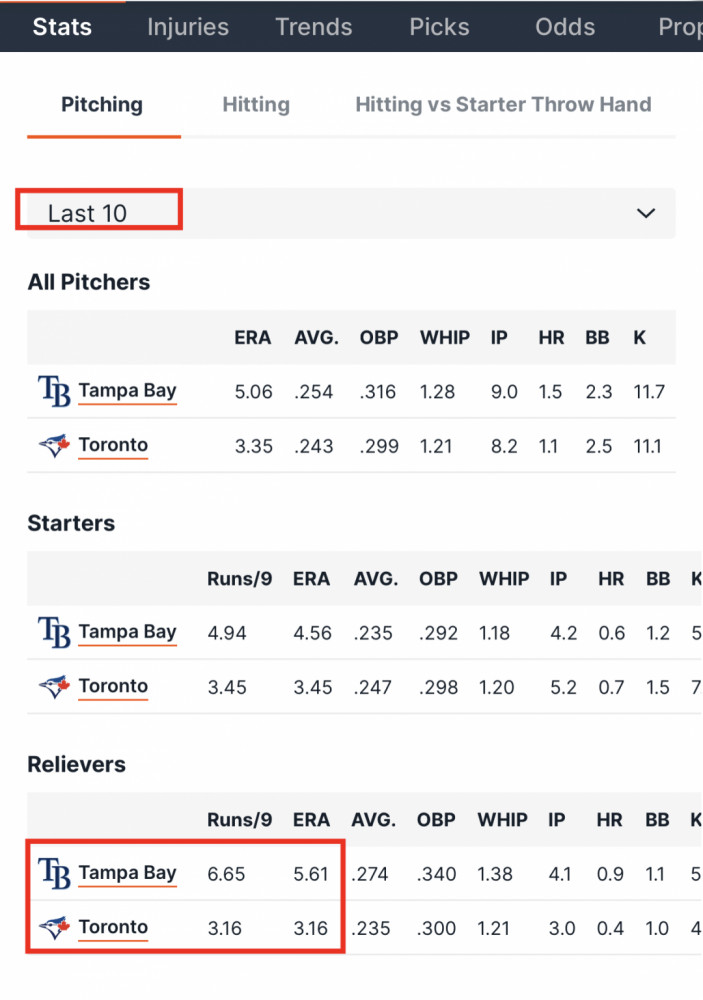Click Toronto logo in Starters table
This screenshot has height=1000, width=703.
coord(54,686)
